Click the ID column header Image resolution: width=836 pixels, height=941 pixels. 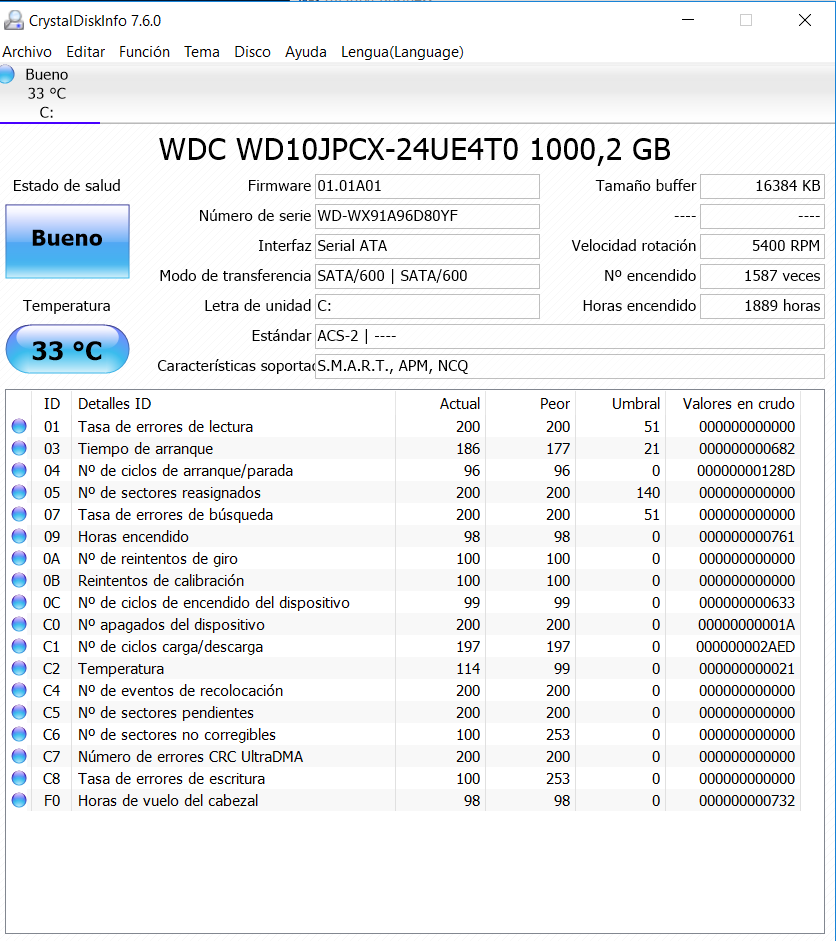click(52, 404)
